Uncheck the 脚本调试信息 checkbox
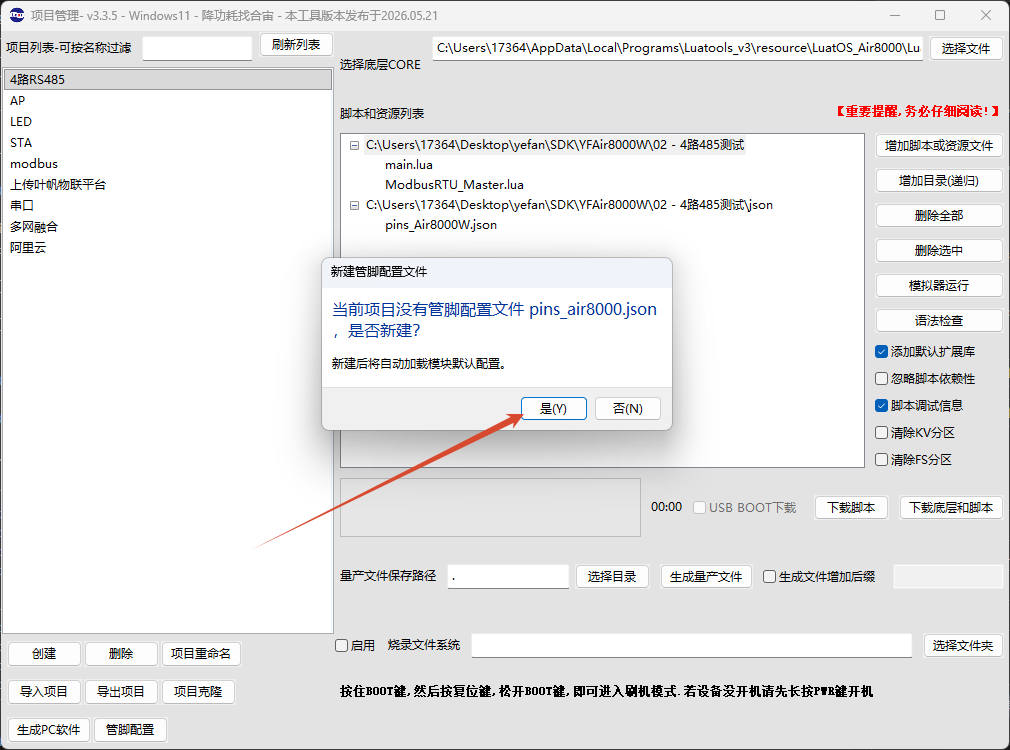The height and width of the screenshot is (750, 1010). pos(882,405)
